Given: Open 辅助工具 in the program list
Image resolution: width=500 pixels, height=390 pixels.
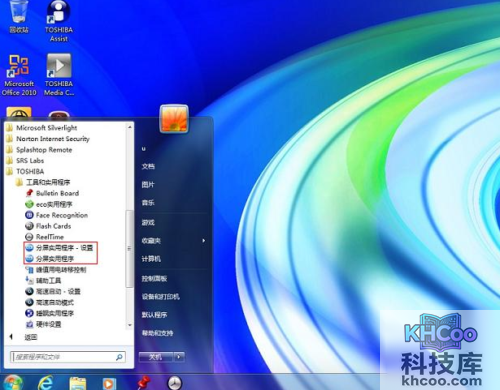Looking at the screenshot, I should [x=43, y=281].
